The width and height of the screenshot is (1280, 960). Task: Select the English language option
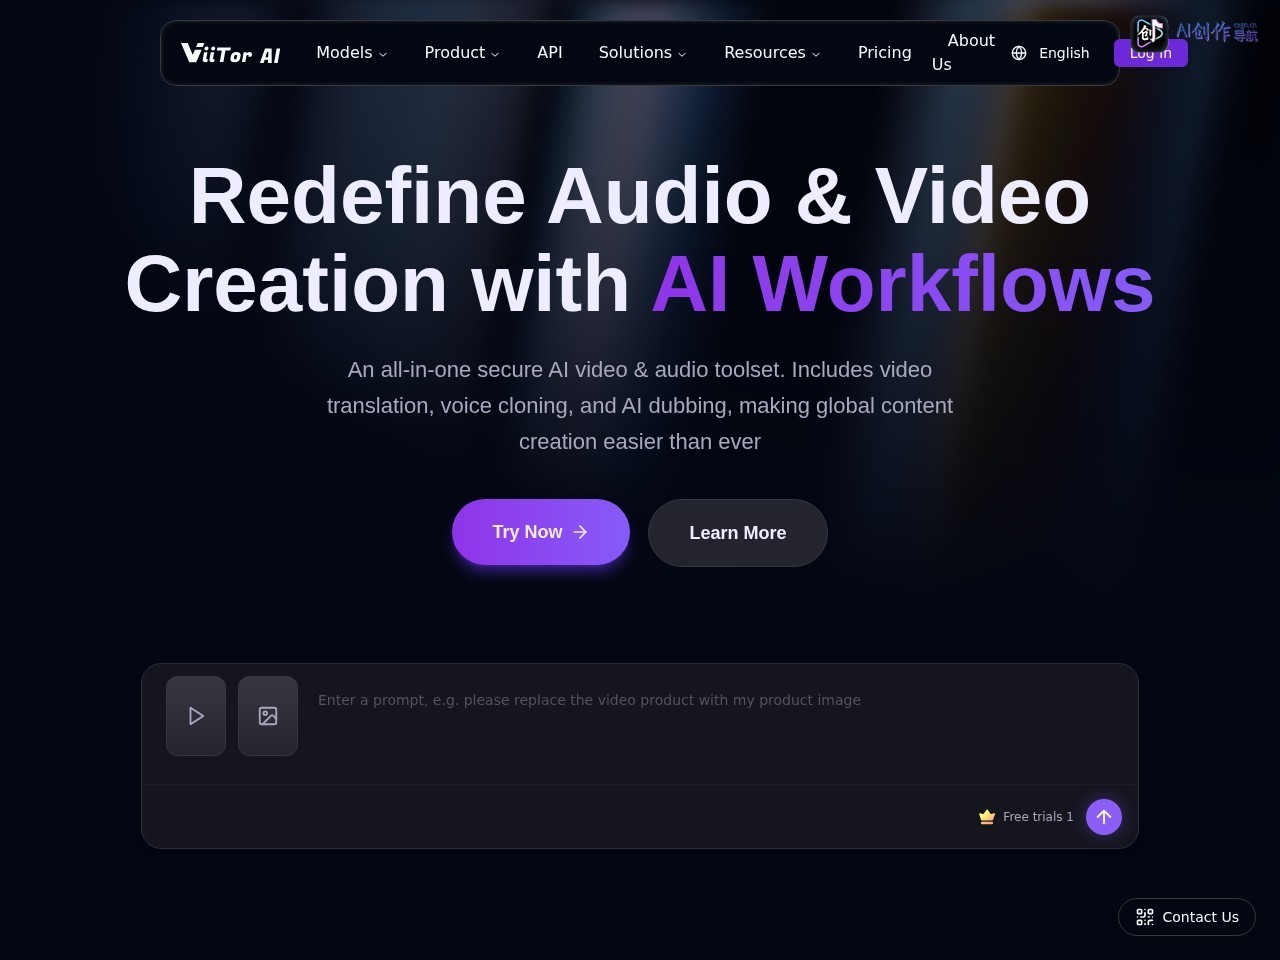click(x=1064, y=53)
